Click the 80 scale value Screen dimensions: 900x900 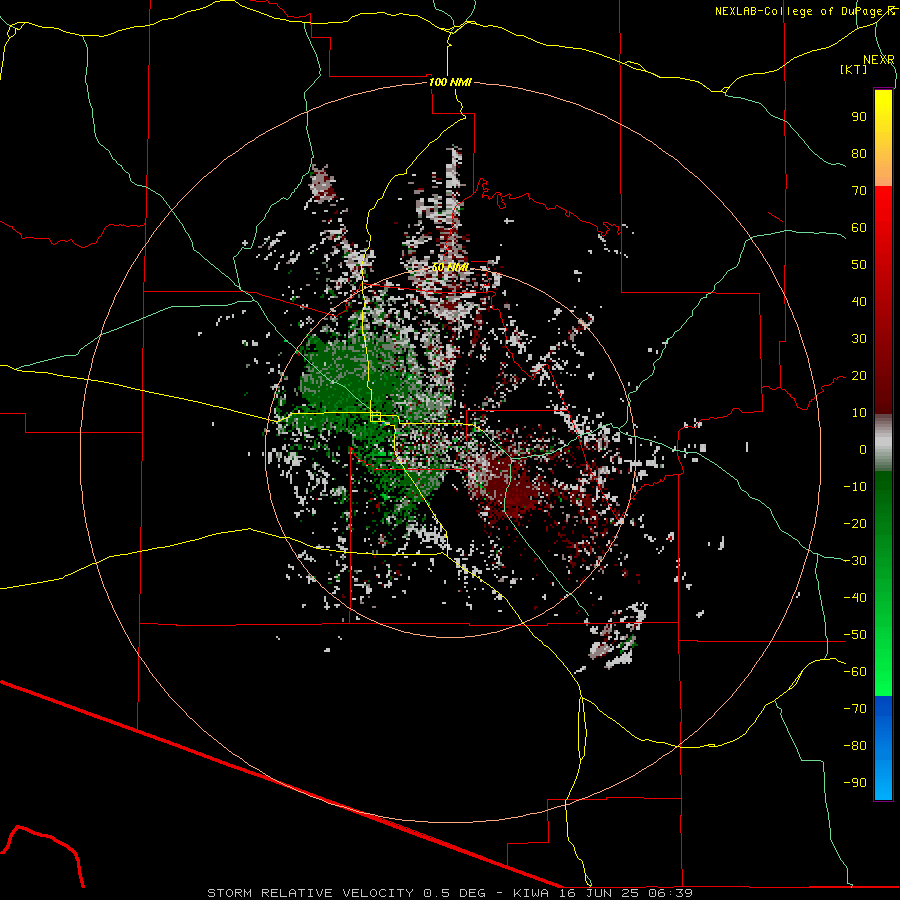click(x=859, y=154)
